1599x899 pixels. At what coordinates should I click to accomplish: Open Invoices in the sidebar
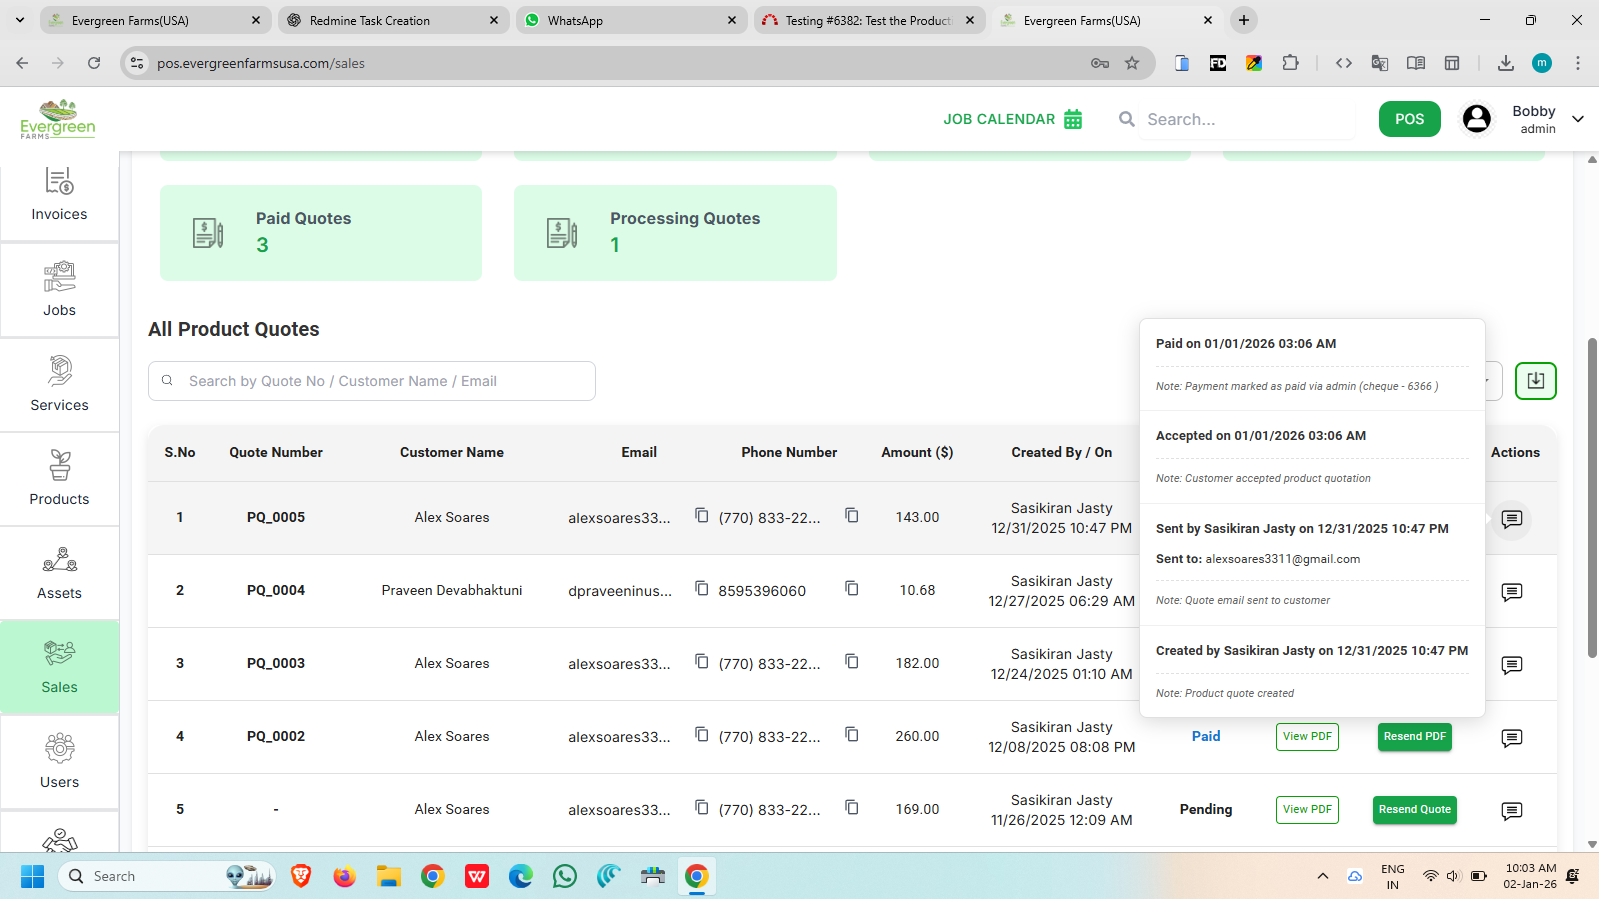point(59,195)
